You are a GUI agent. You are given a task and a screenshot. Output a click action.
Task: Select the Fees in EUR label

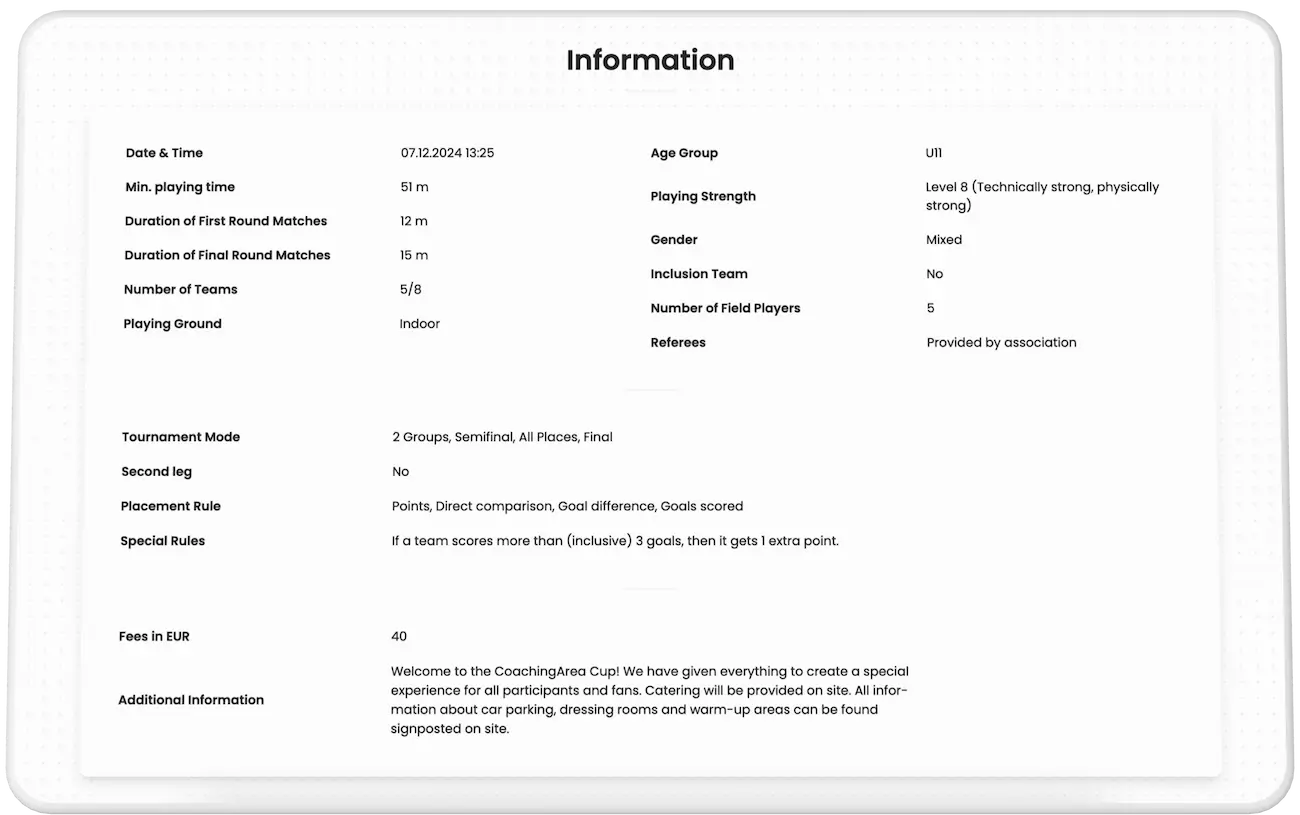click(x=154, y=636)
